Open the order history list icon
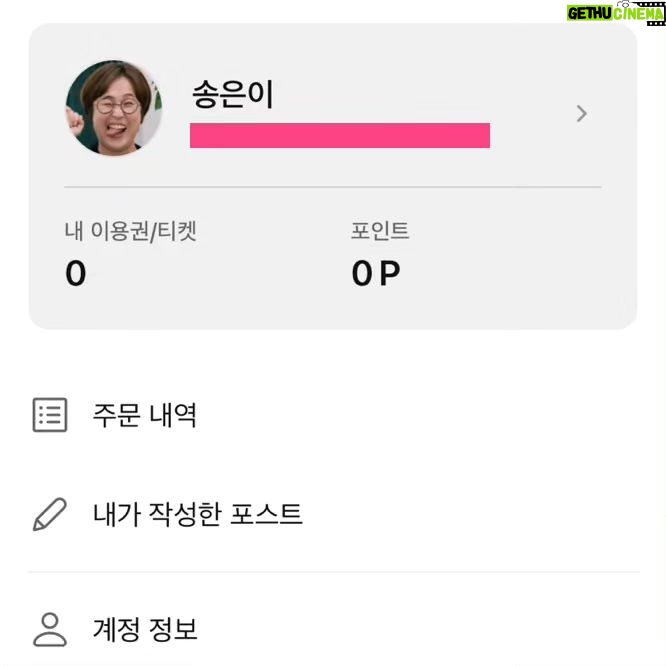Viewport: 666px width, 666px height. 50,415
